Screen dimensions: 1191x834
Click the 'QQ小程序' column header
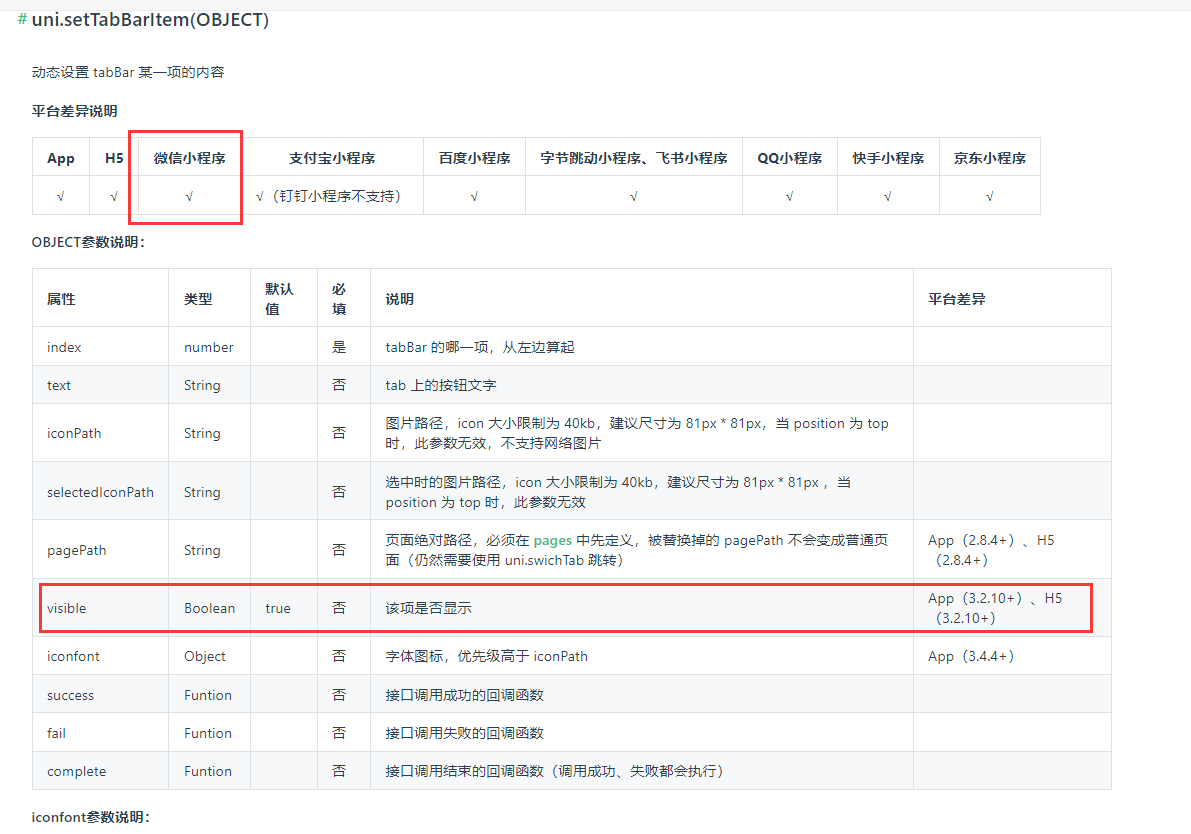789,158
